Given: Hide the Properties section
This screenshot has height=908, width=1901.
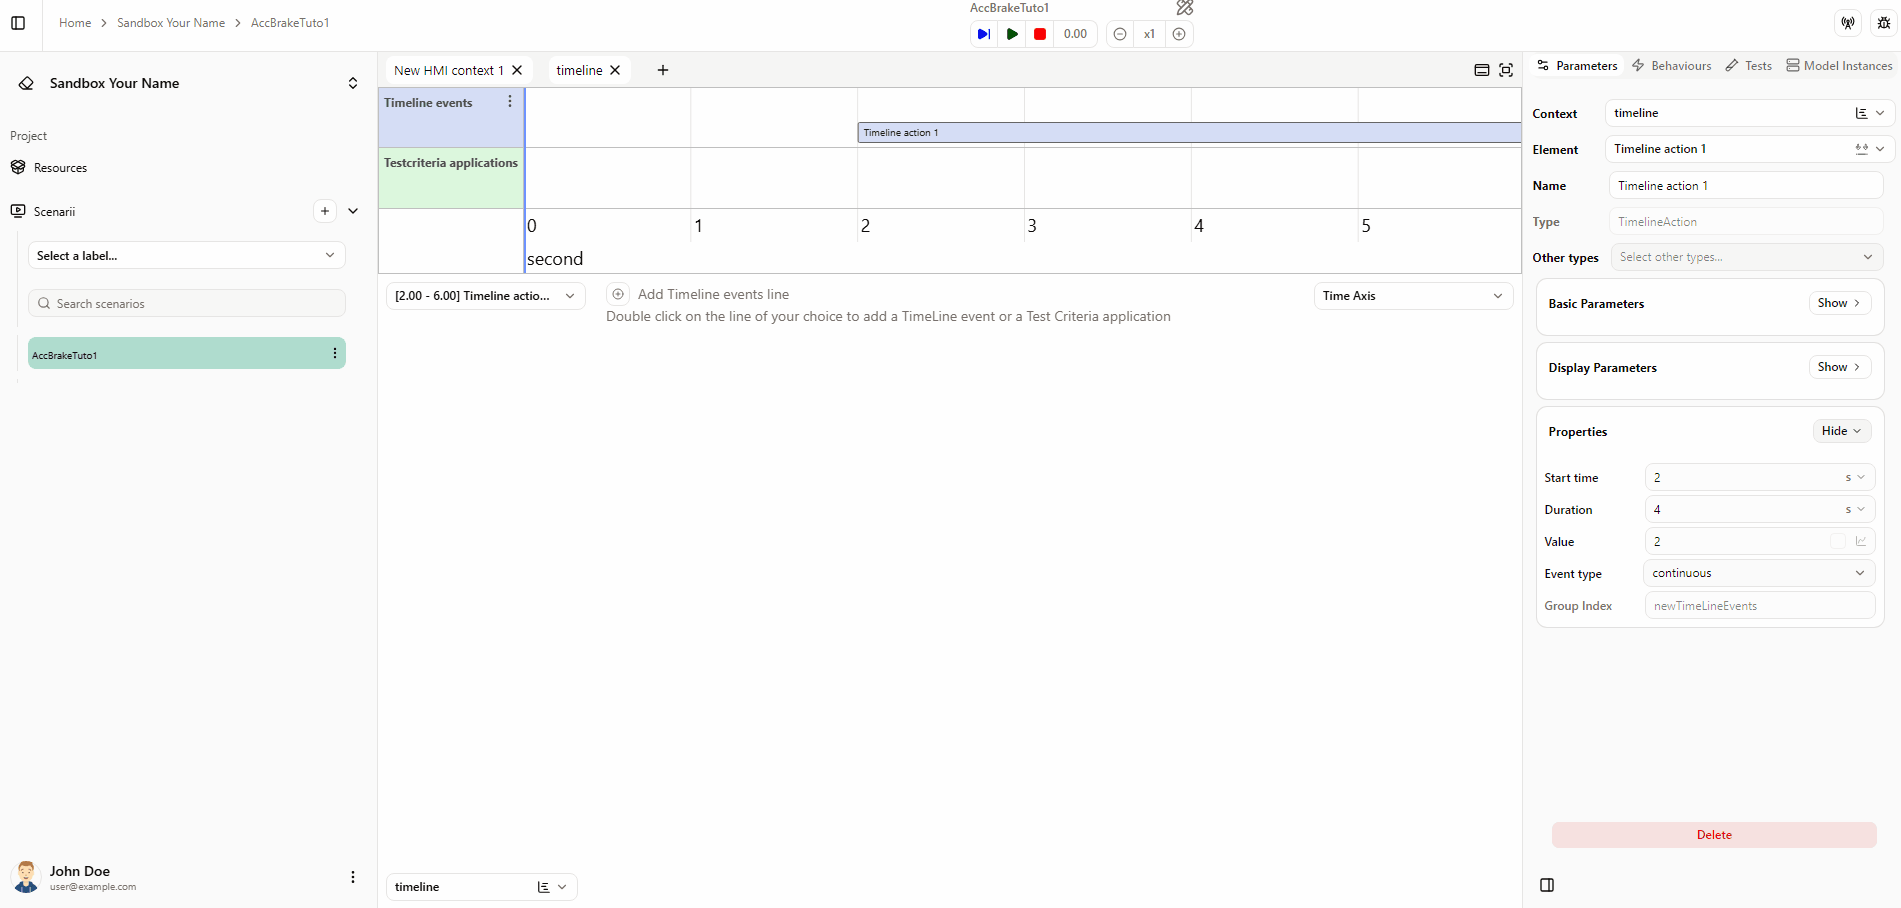Looking at the screenshot, I should pos(1840,430).
